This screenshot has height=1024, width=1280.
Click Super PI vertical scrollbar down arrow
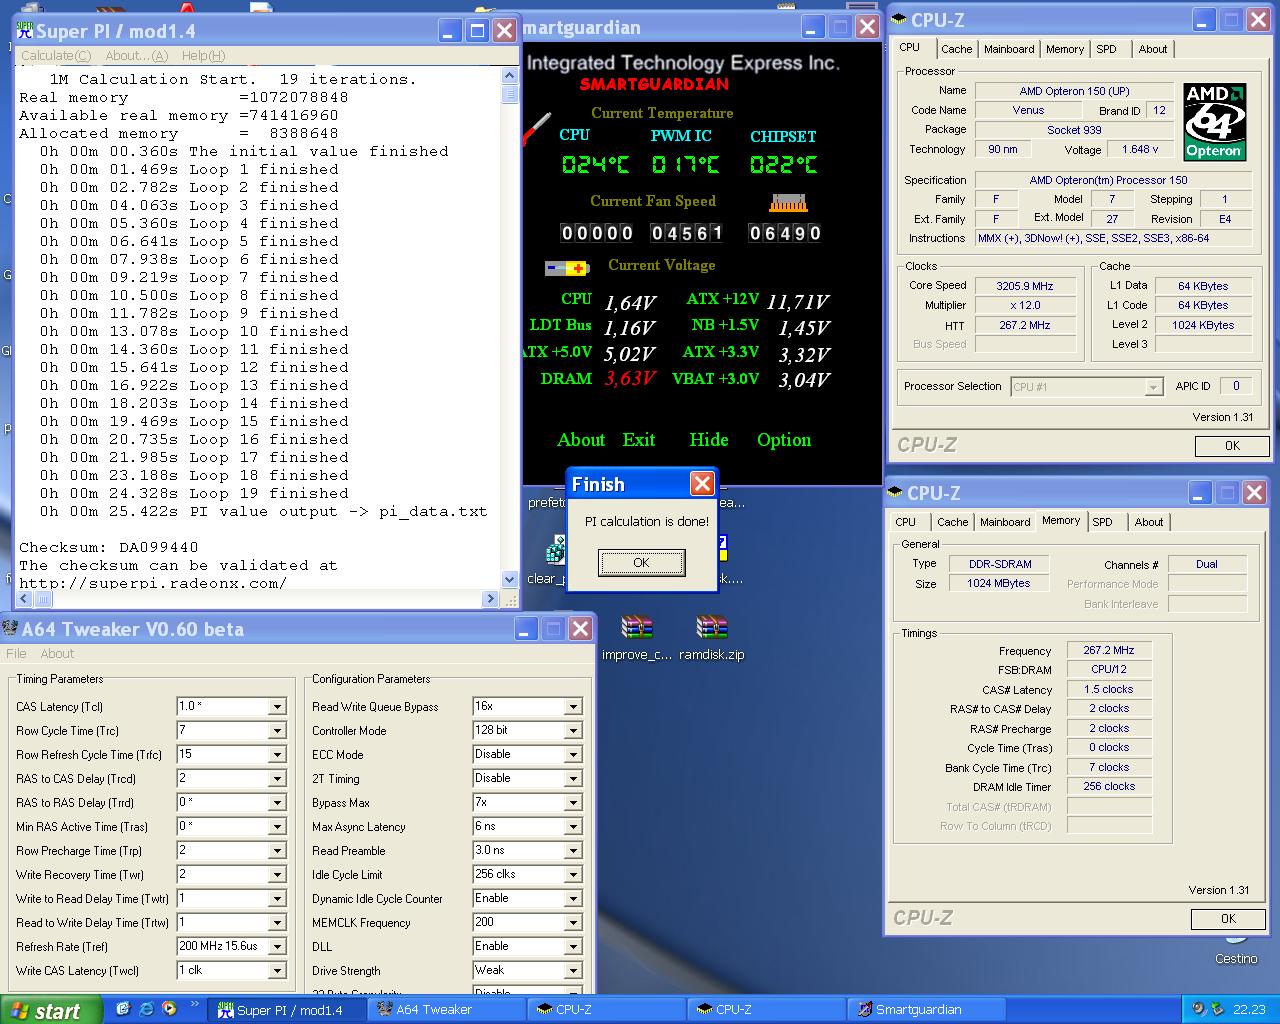[x=510, y=578]
